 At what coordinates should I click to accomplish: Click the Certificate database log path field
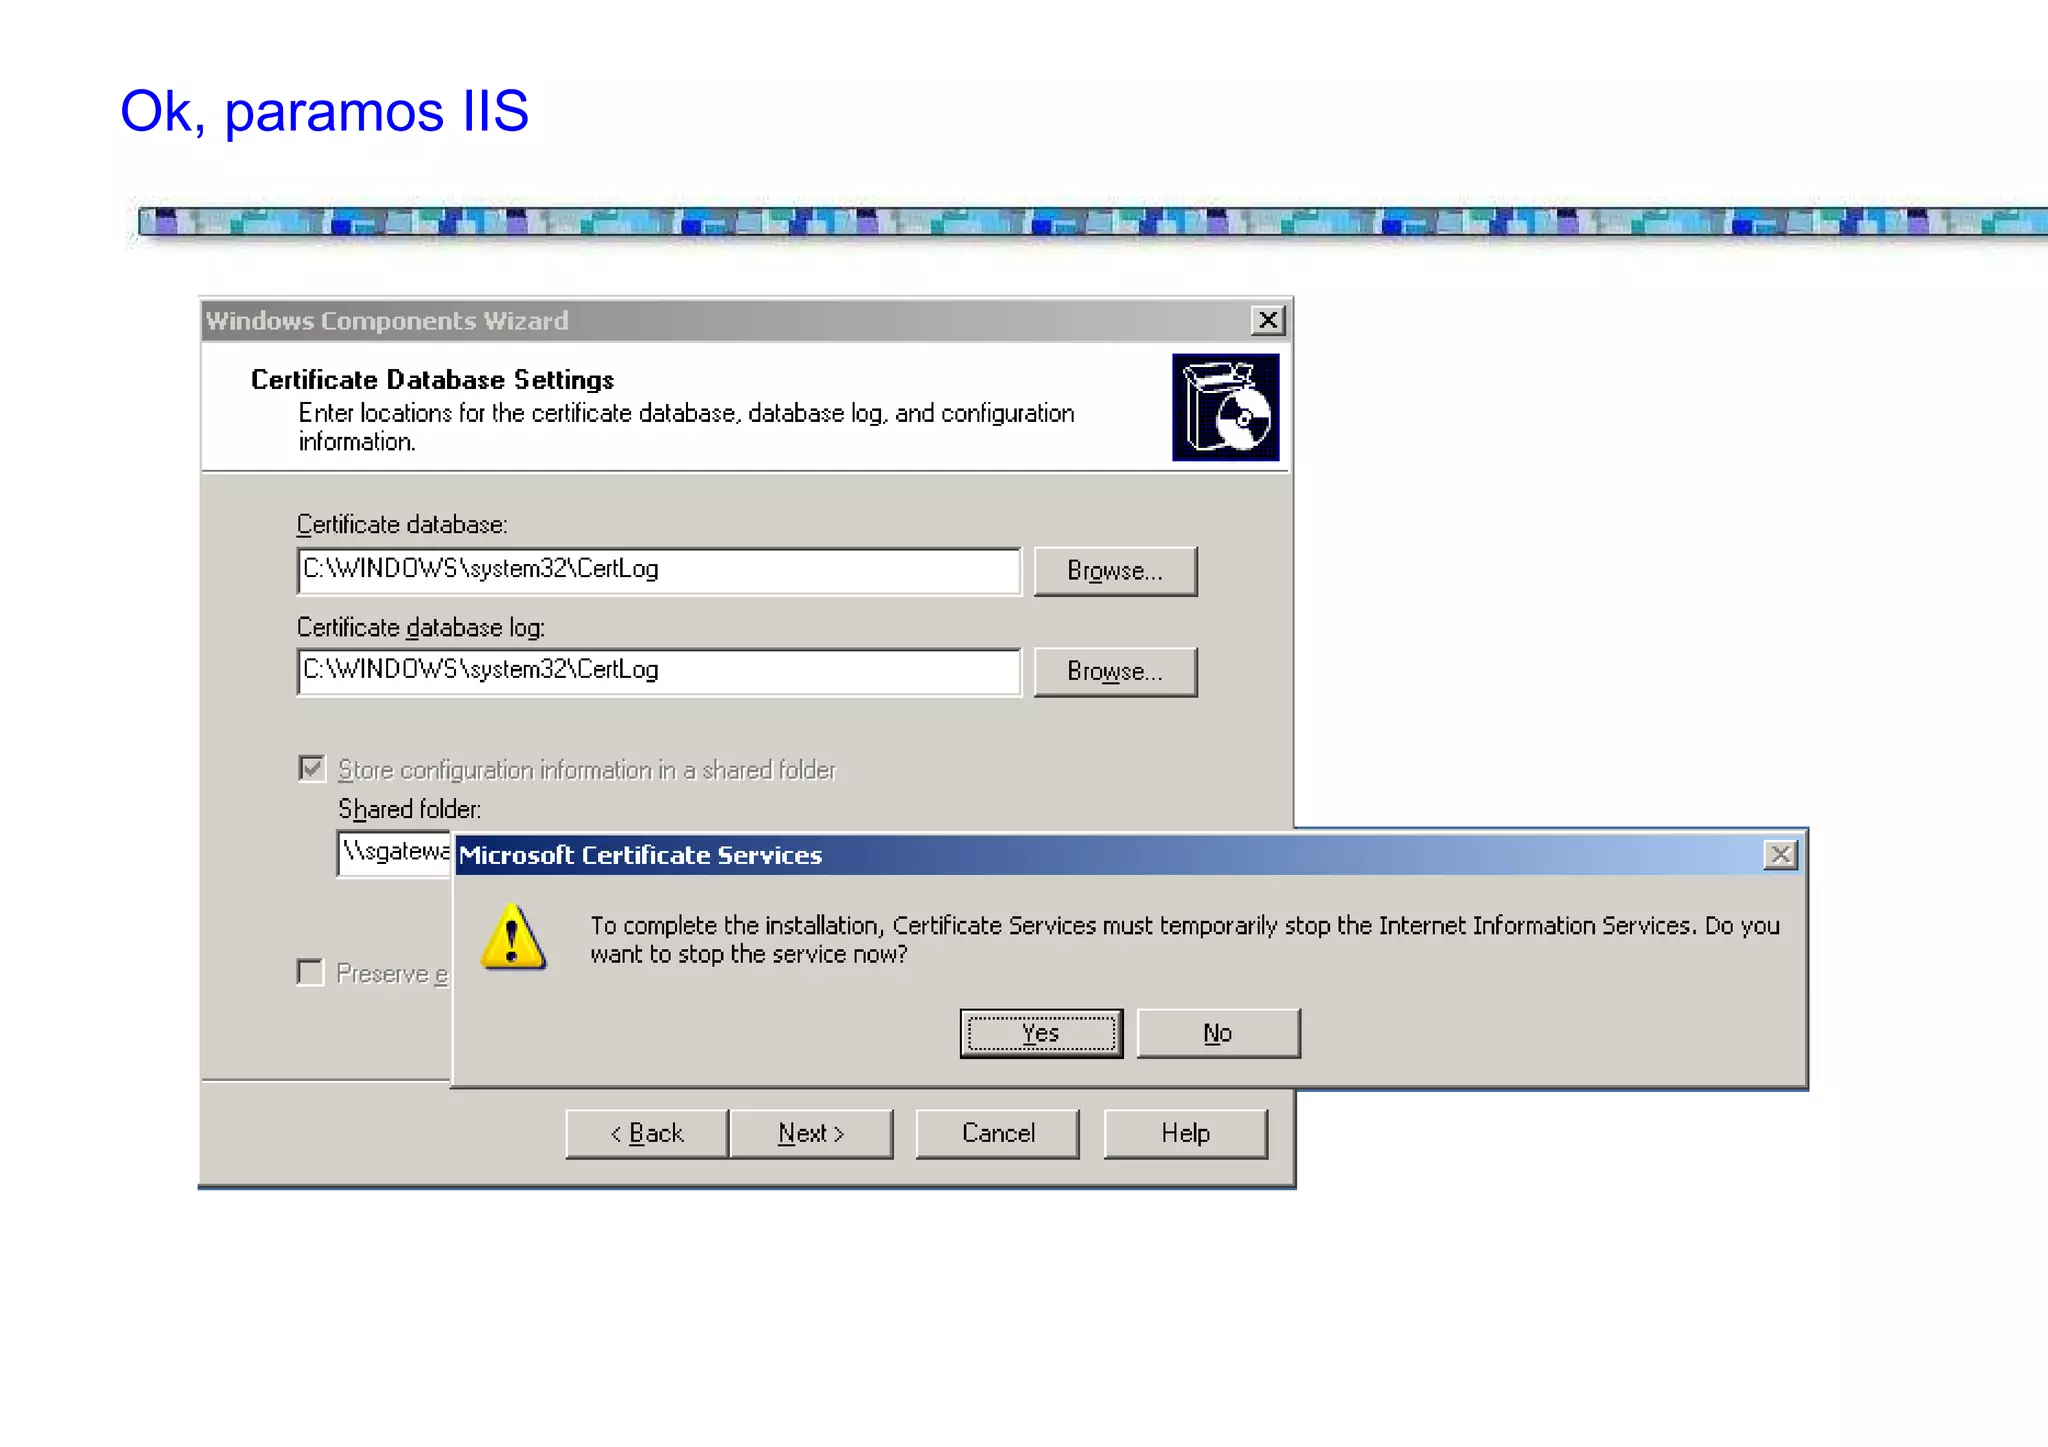[x=659, y=671]
